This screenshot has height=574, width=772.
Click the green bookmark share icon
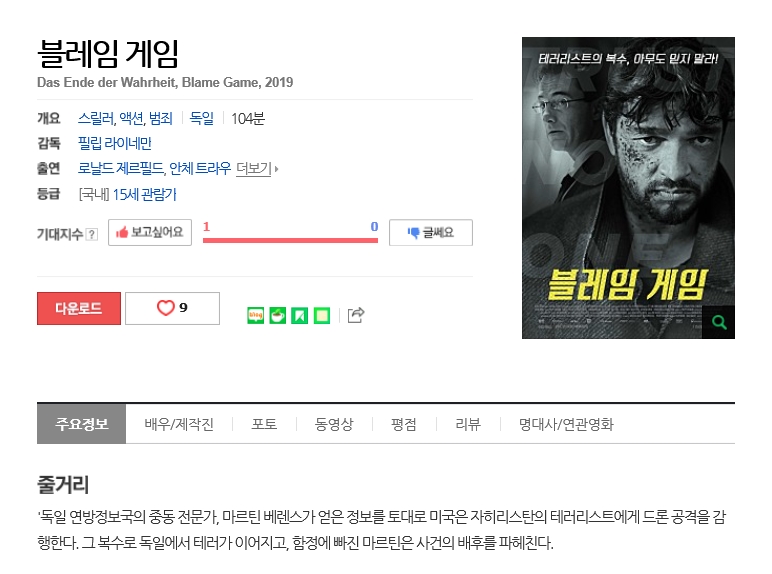[x=300, y=315]
